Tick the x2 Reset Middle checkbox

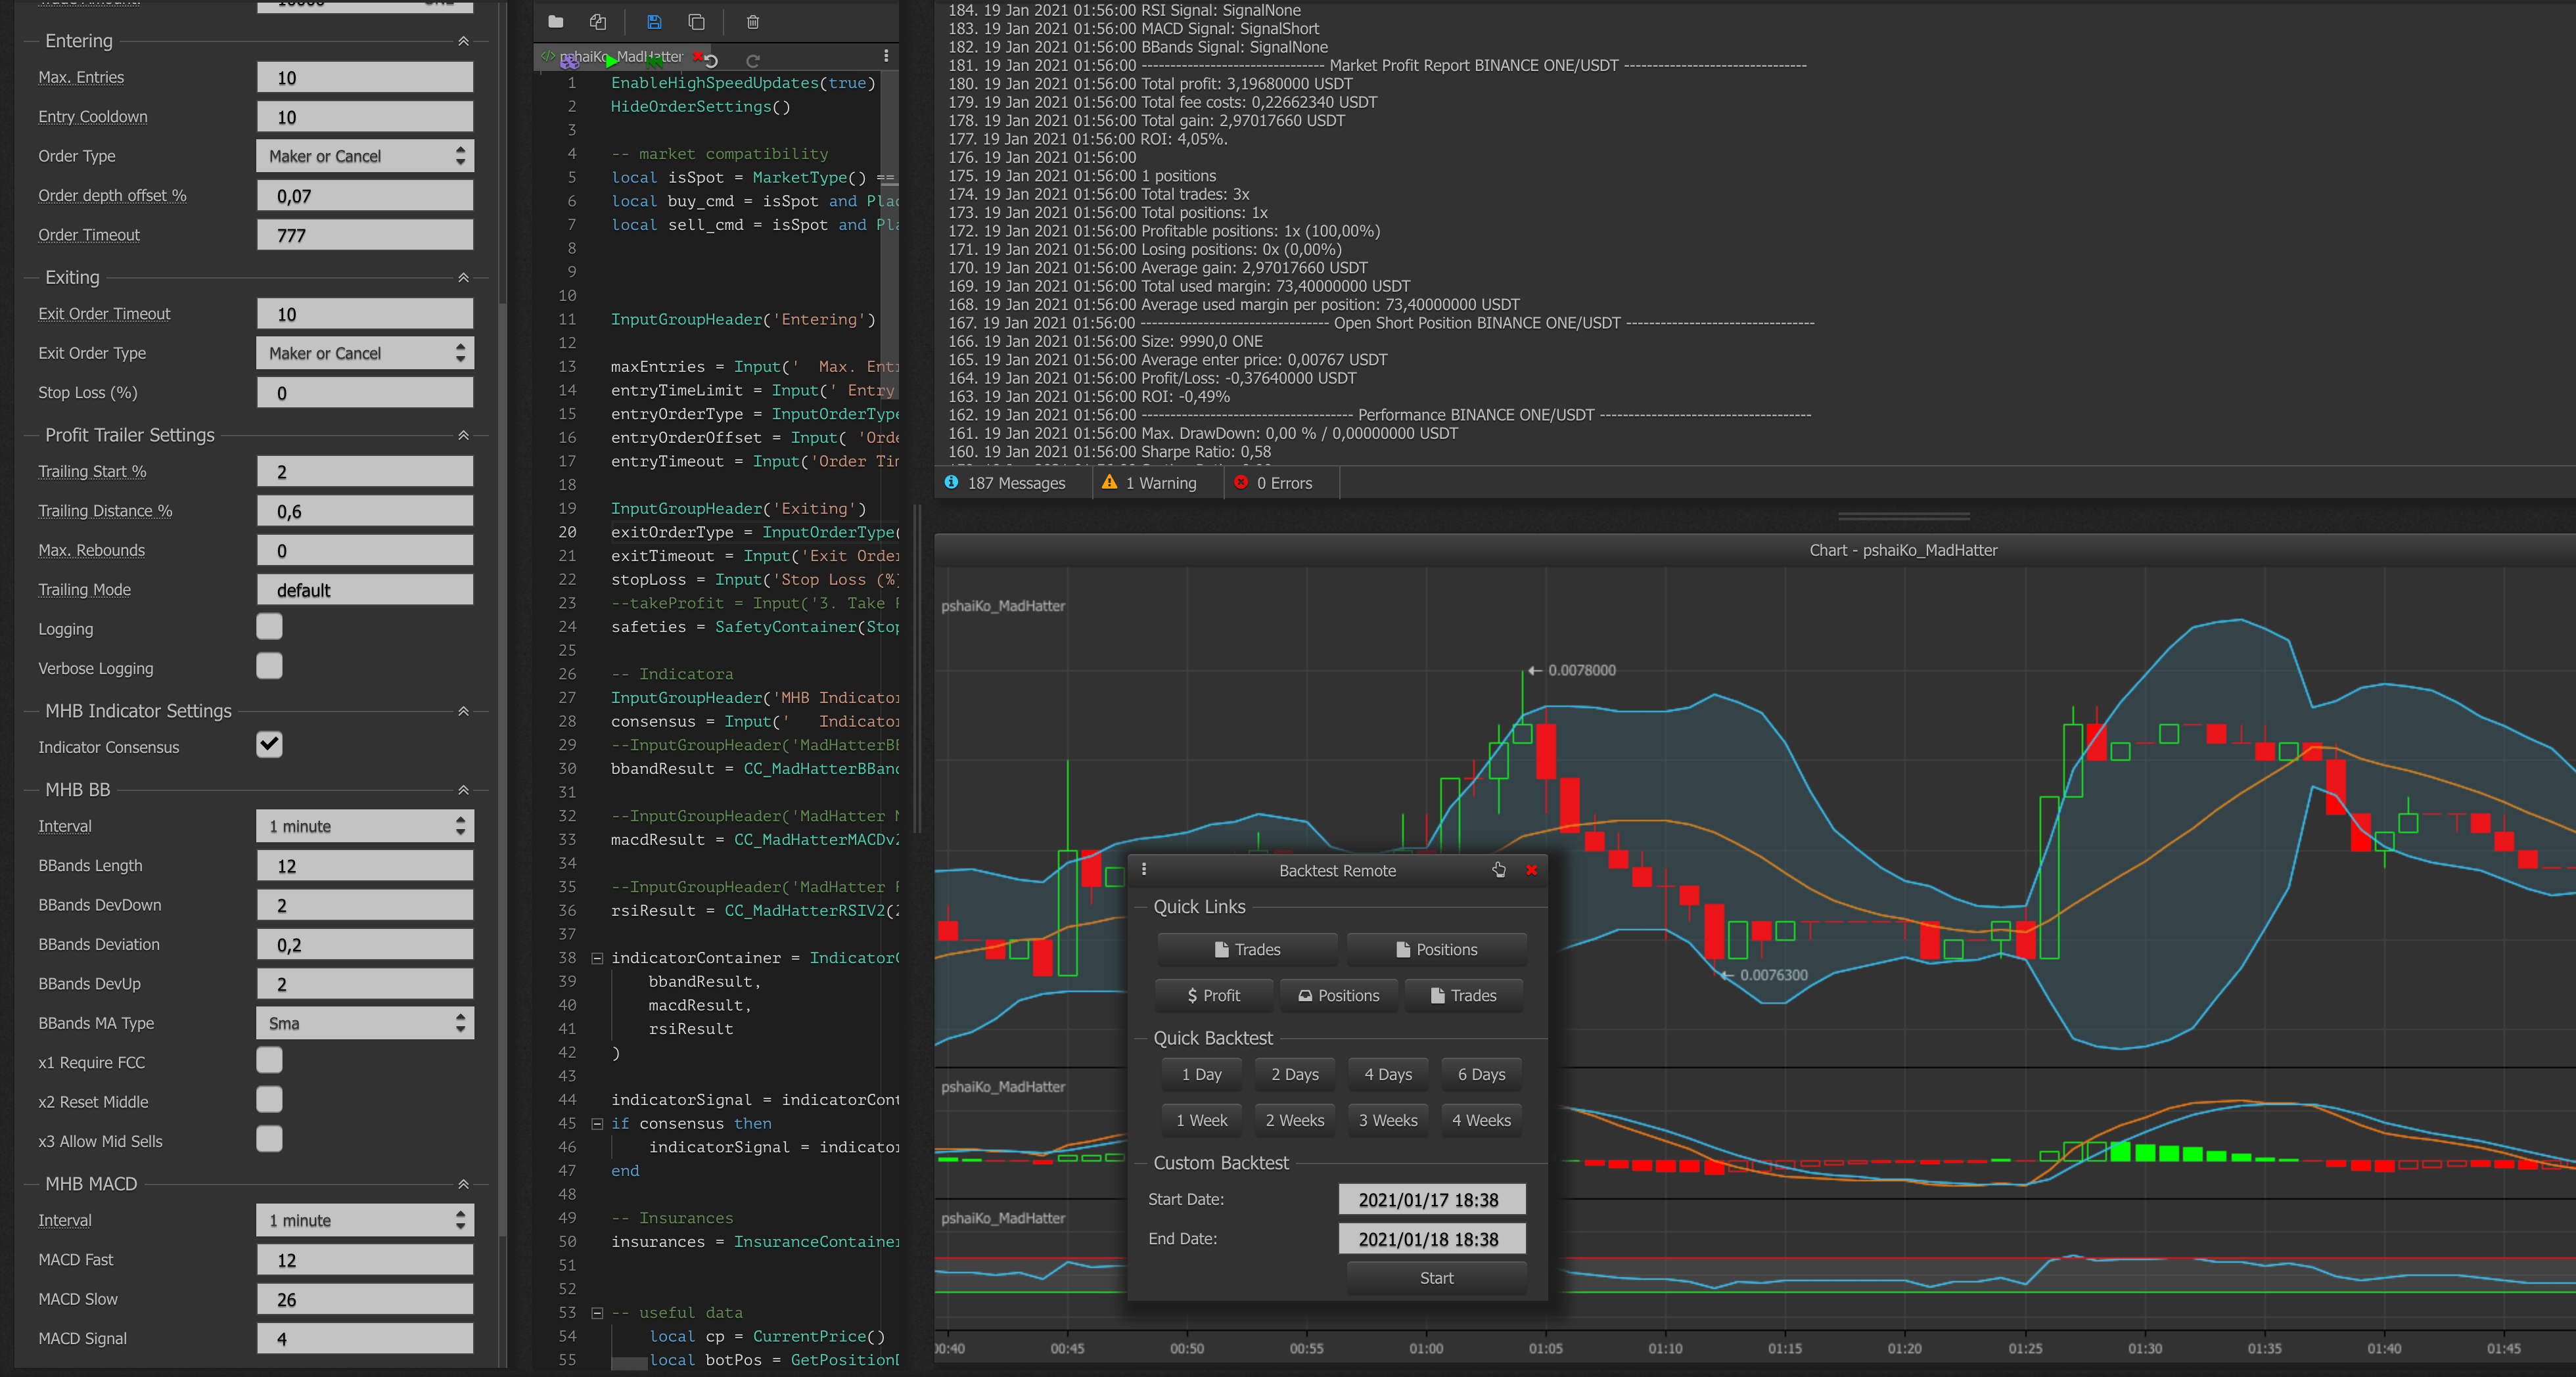pyautogui.click(x=269, y=1100)
